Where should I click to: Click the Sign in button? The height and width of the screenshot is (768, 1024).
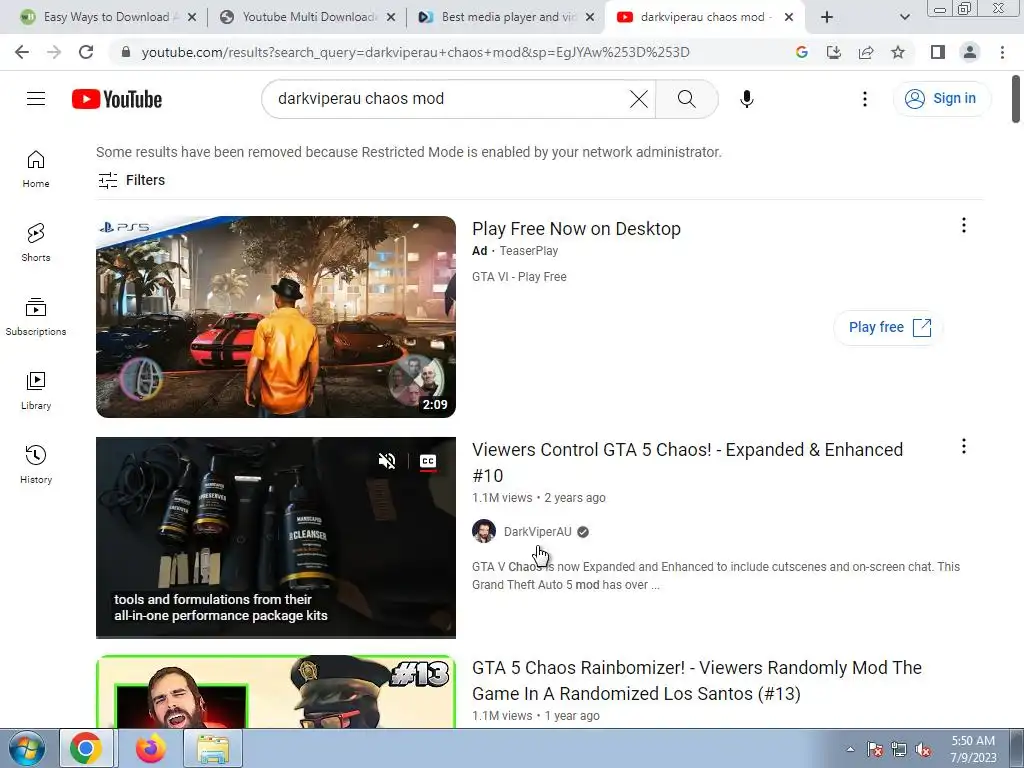941,99
